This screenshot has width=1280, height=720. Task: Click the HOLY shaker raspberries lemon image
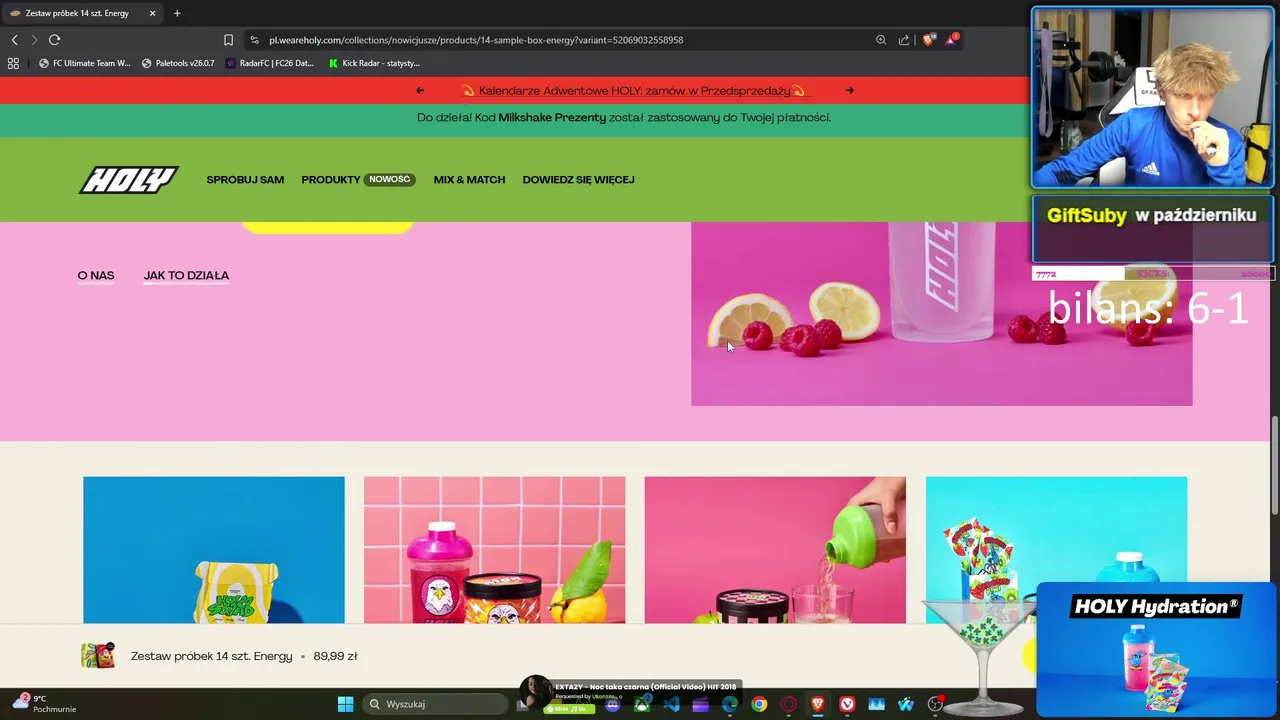(x=941, y=313)
